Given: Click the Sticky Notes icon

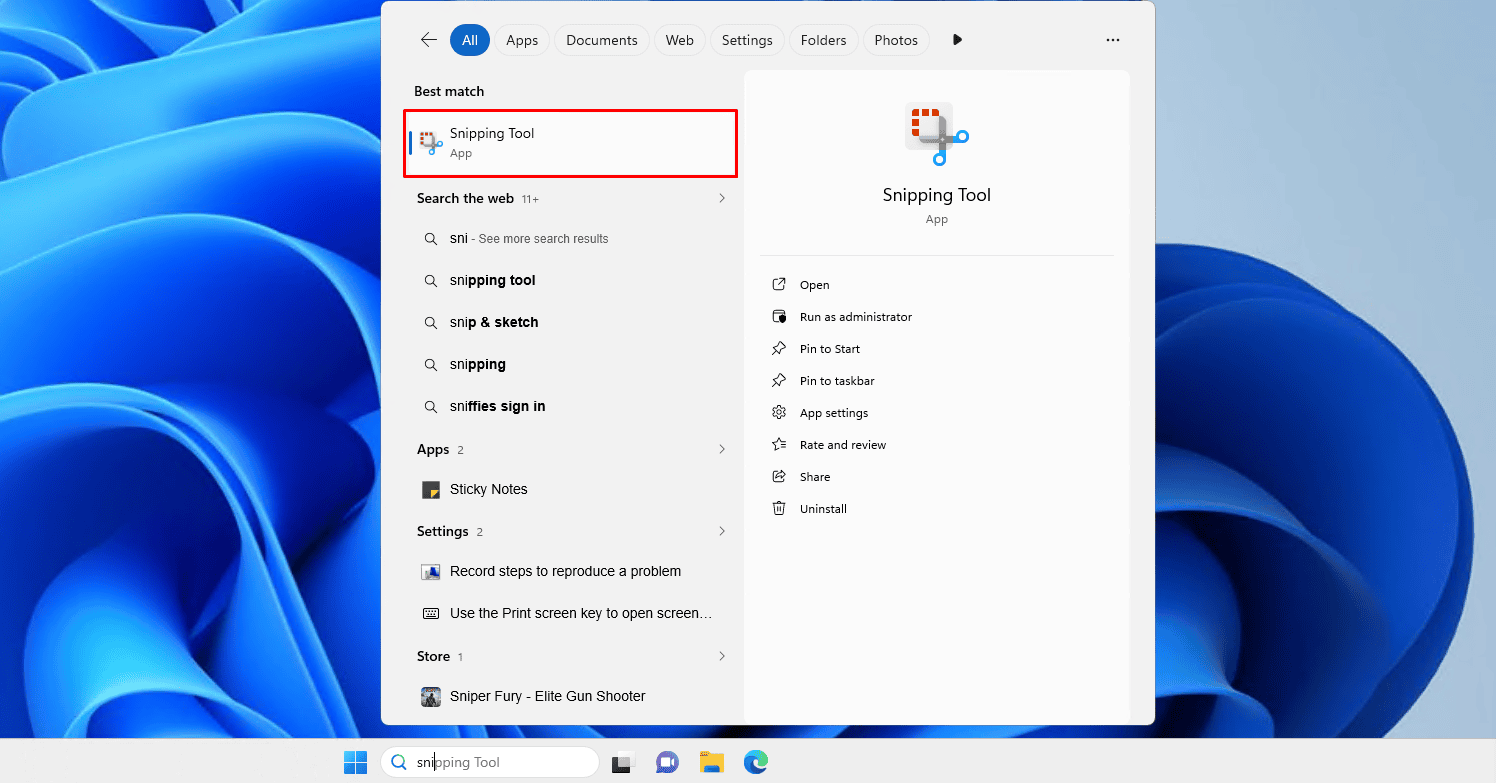Looking at the screenshot, I should (x=431, y=489).
